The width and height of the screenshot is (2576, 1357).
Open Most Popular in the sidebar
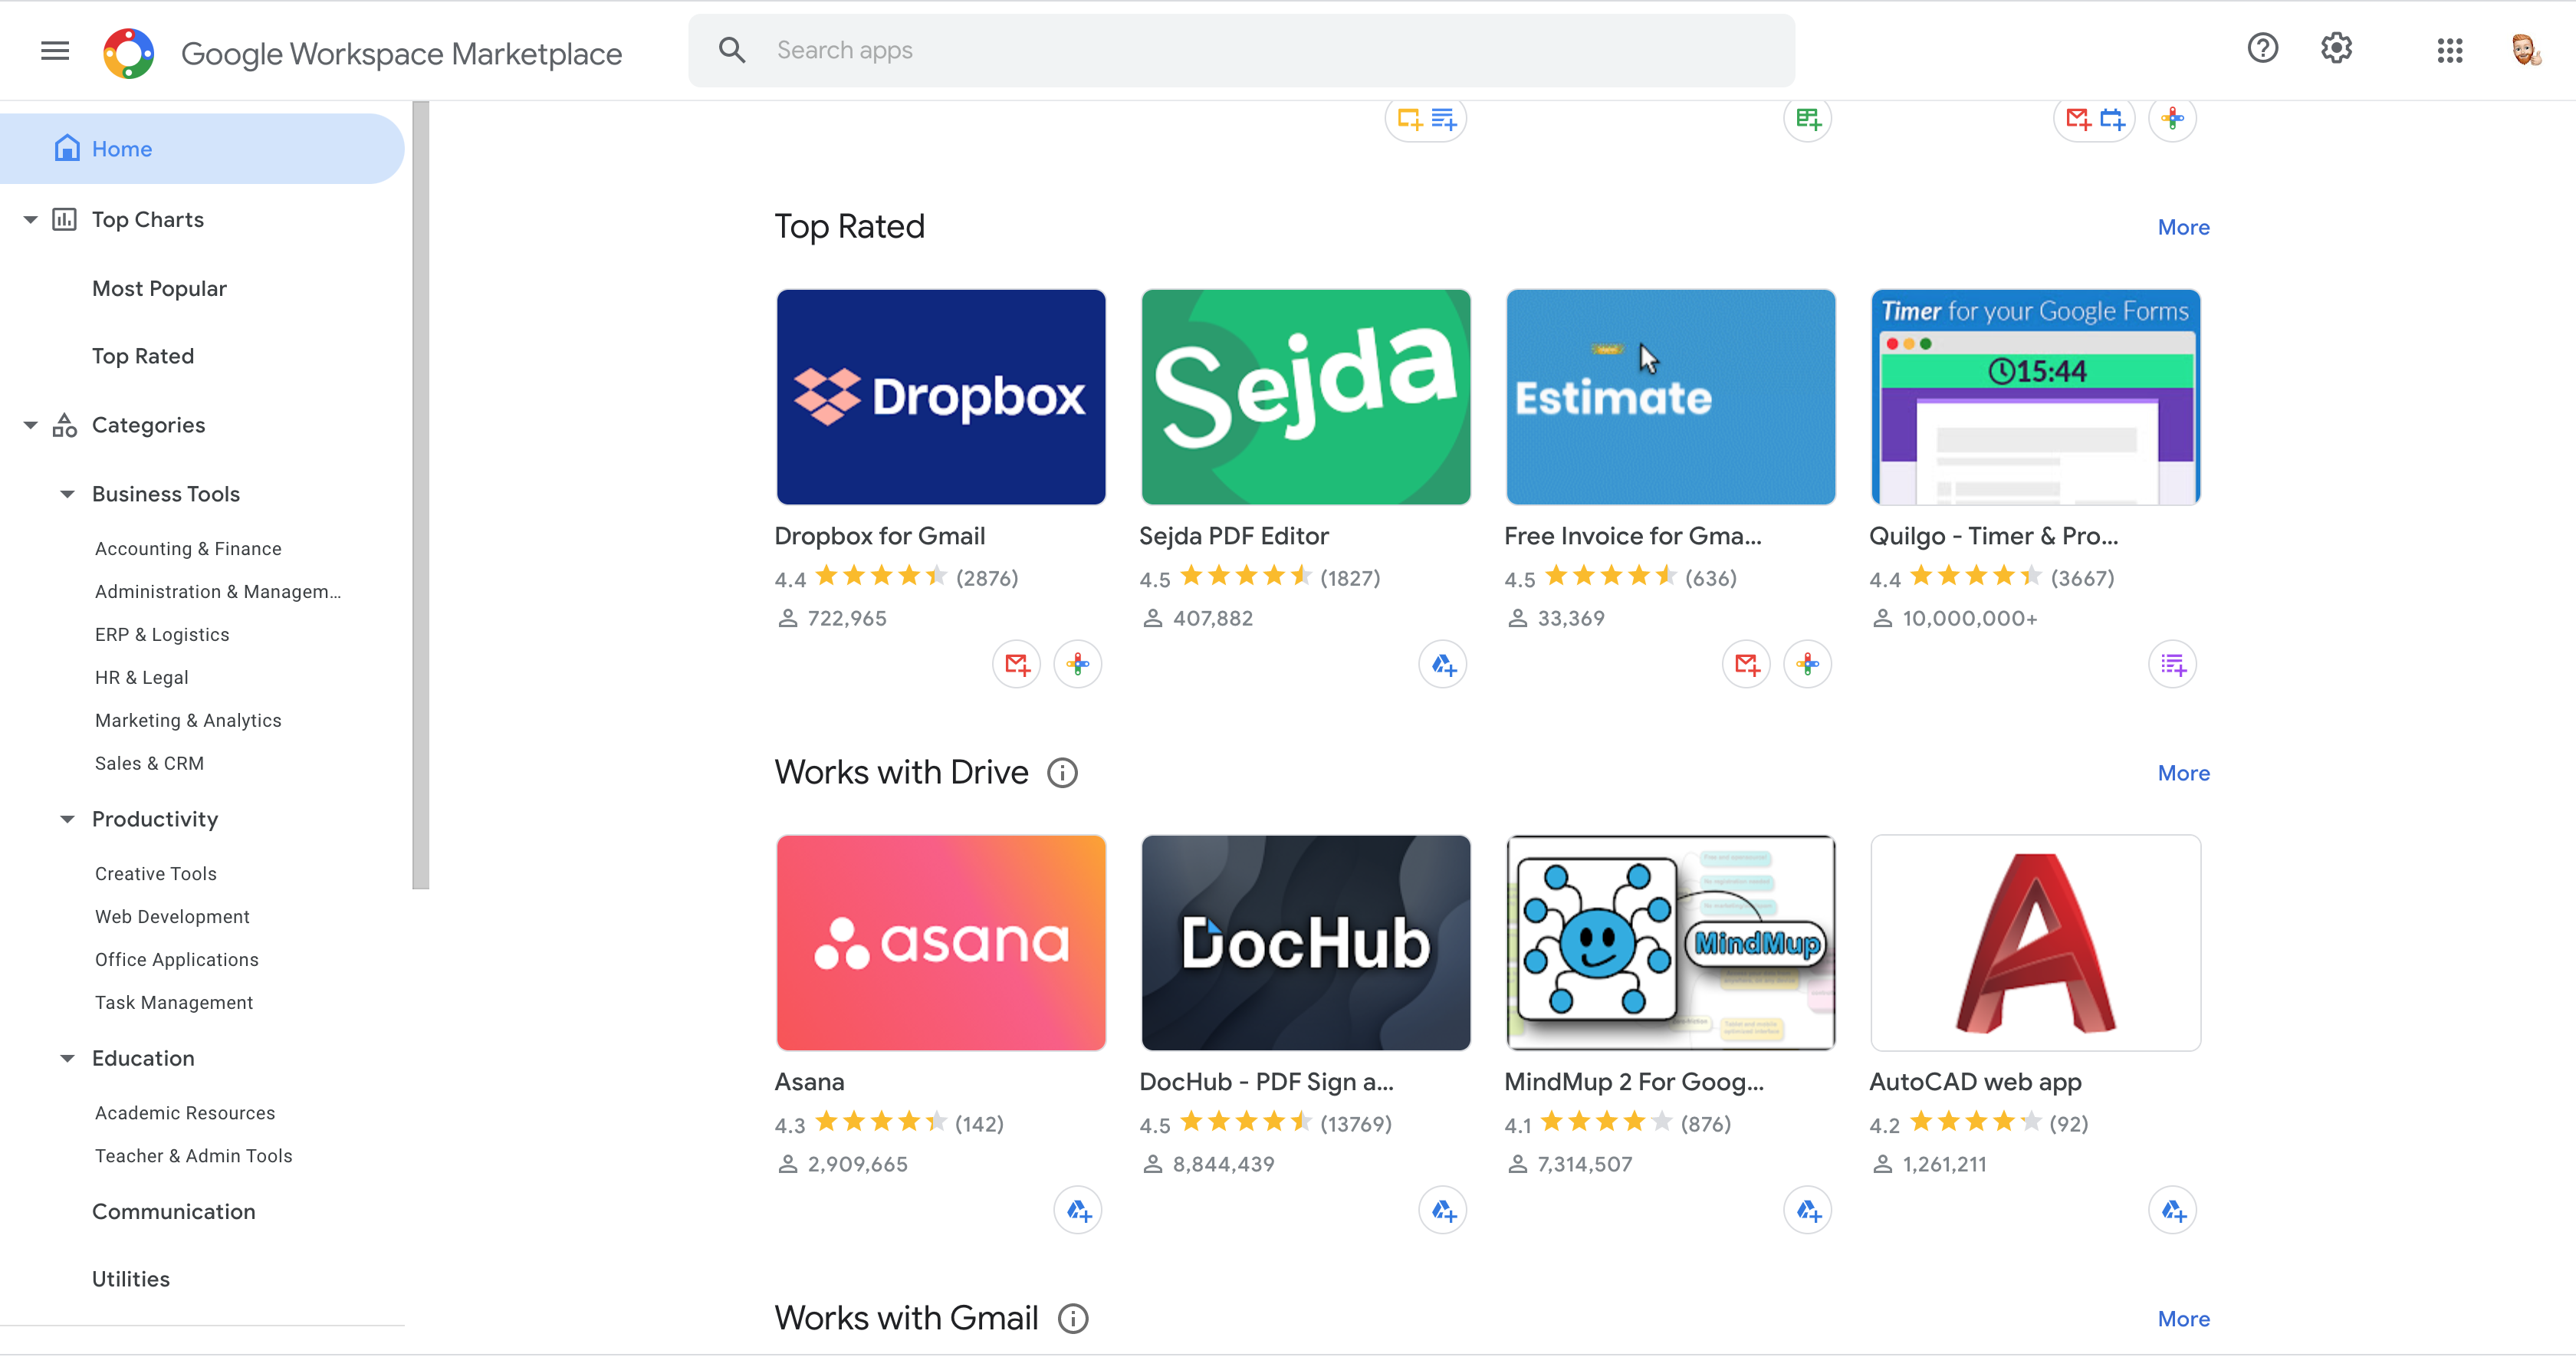[159, 289]
